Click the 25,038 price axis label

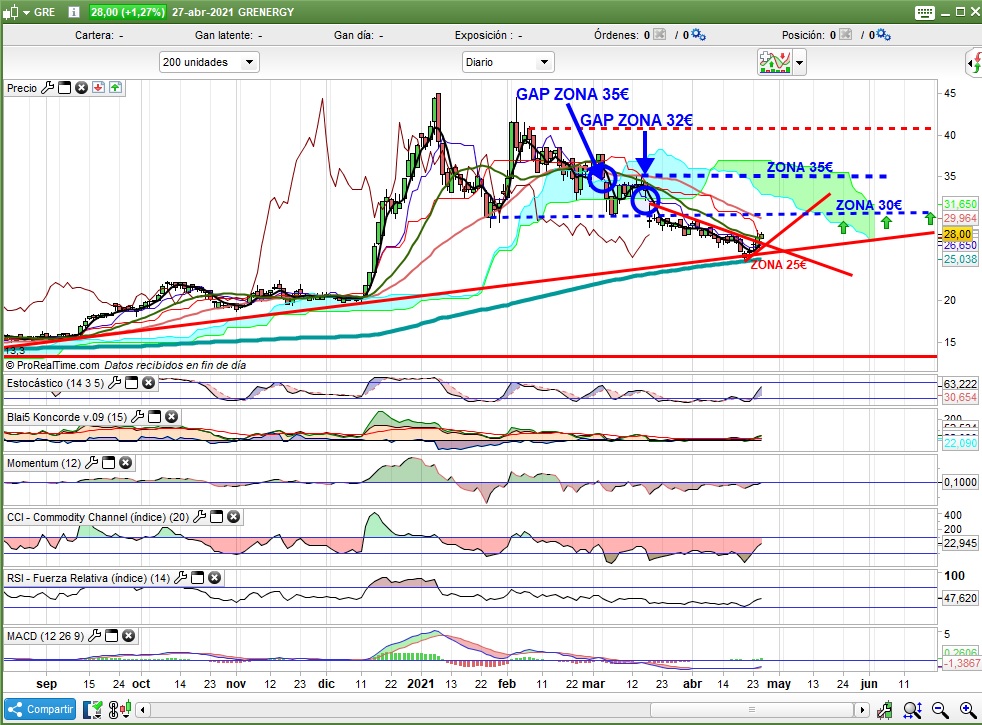tap(960, 259)
